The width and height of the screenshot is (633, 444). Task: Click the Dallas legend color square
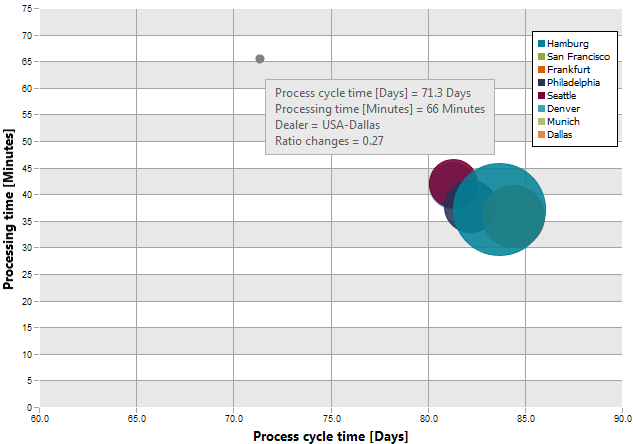(541, 134)
